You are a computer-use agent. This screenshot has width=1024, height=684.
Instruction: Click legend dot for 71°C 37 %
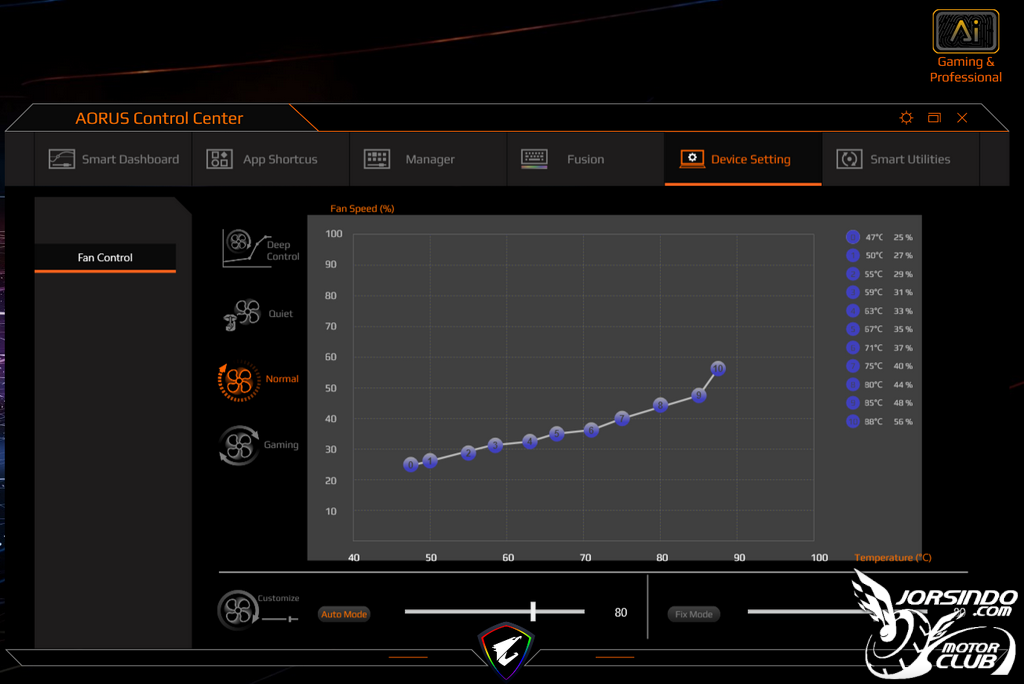852,348
